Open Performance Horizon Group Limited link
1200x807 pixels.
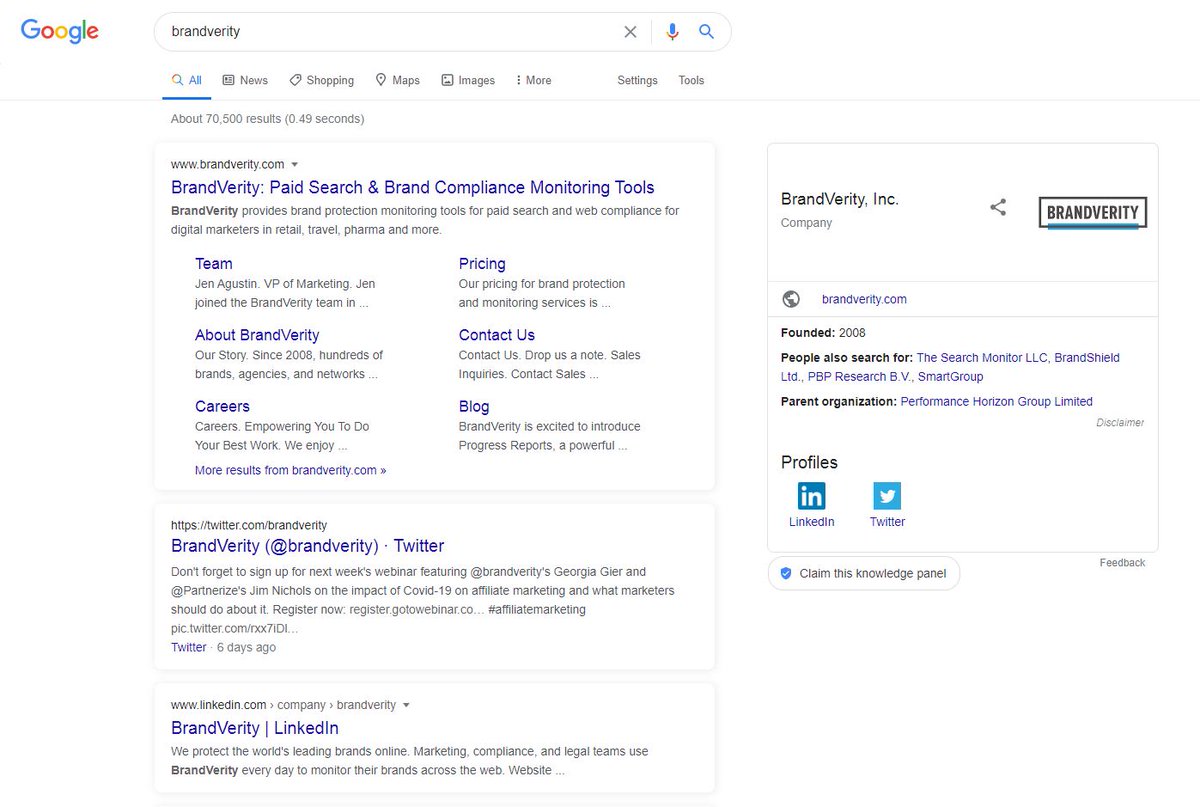(x=996, y=401)
